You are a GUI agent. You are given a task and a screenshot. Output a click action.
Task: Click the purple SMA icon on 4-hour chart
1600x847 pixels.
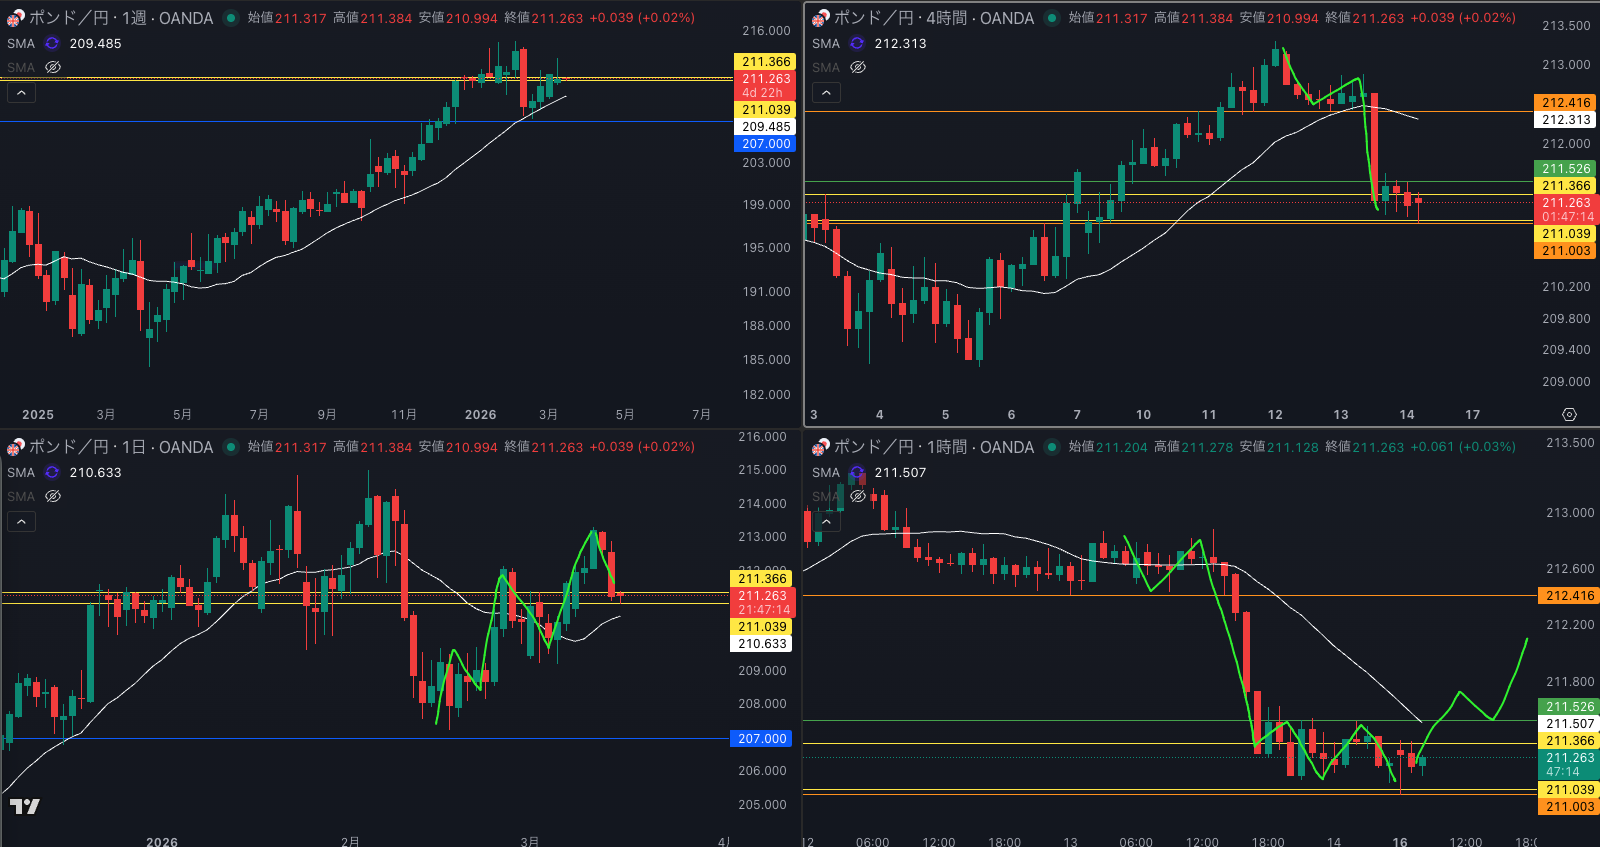click(x=857, y=43)
